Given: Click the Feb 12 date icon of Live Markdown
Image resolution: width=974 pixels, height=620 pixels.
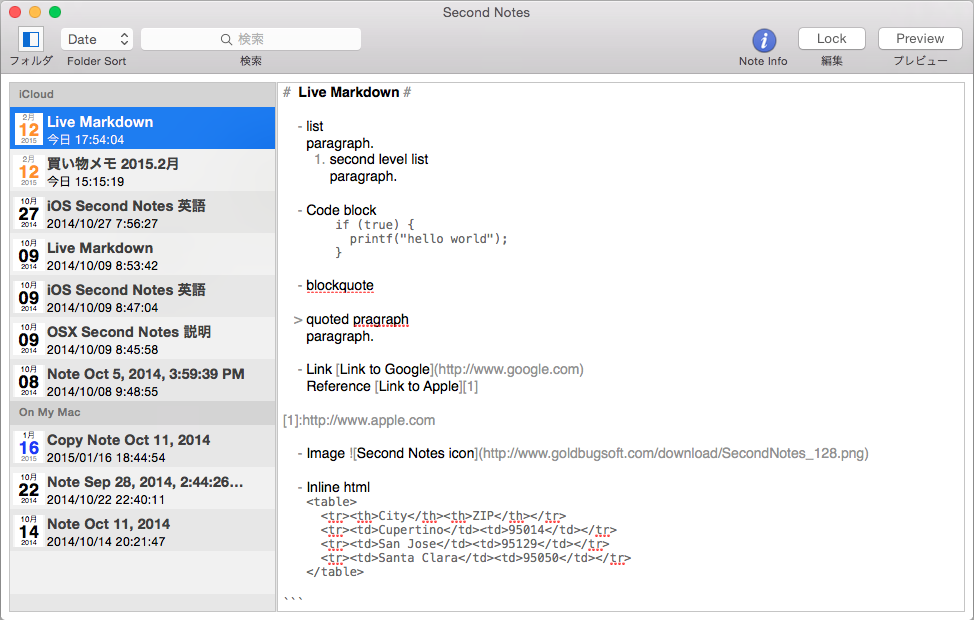Looking at the screenshot, I should click(x=29, y=129).
